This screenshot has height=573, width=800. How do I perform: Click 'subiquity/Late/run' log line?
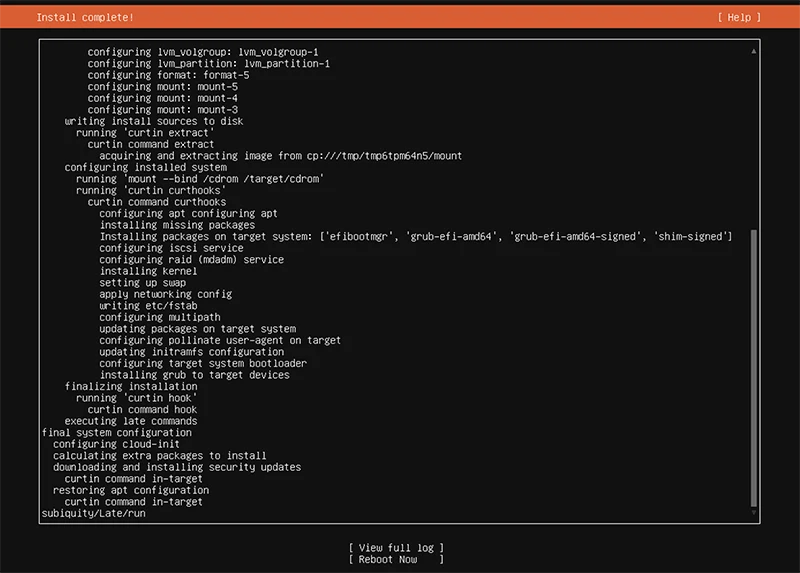pos(93,513)
